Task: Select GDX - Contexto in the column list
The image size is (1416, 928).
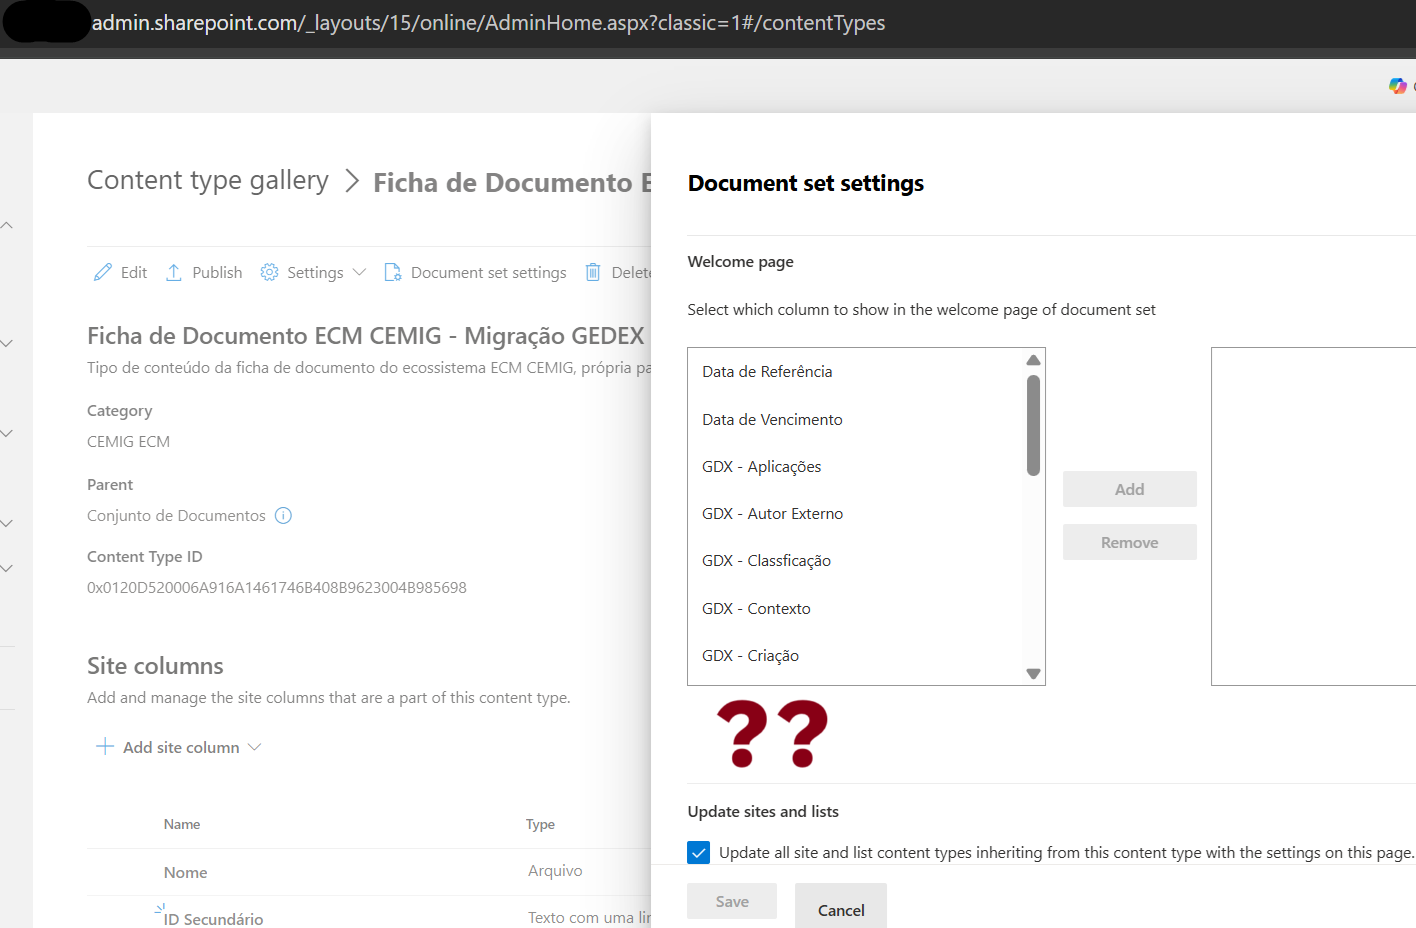Action: tap(756, 609)
